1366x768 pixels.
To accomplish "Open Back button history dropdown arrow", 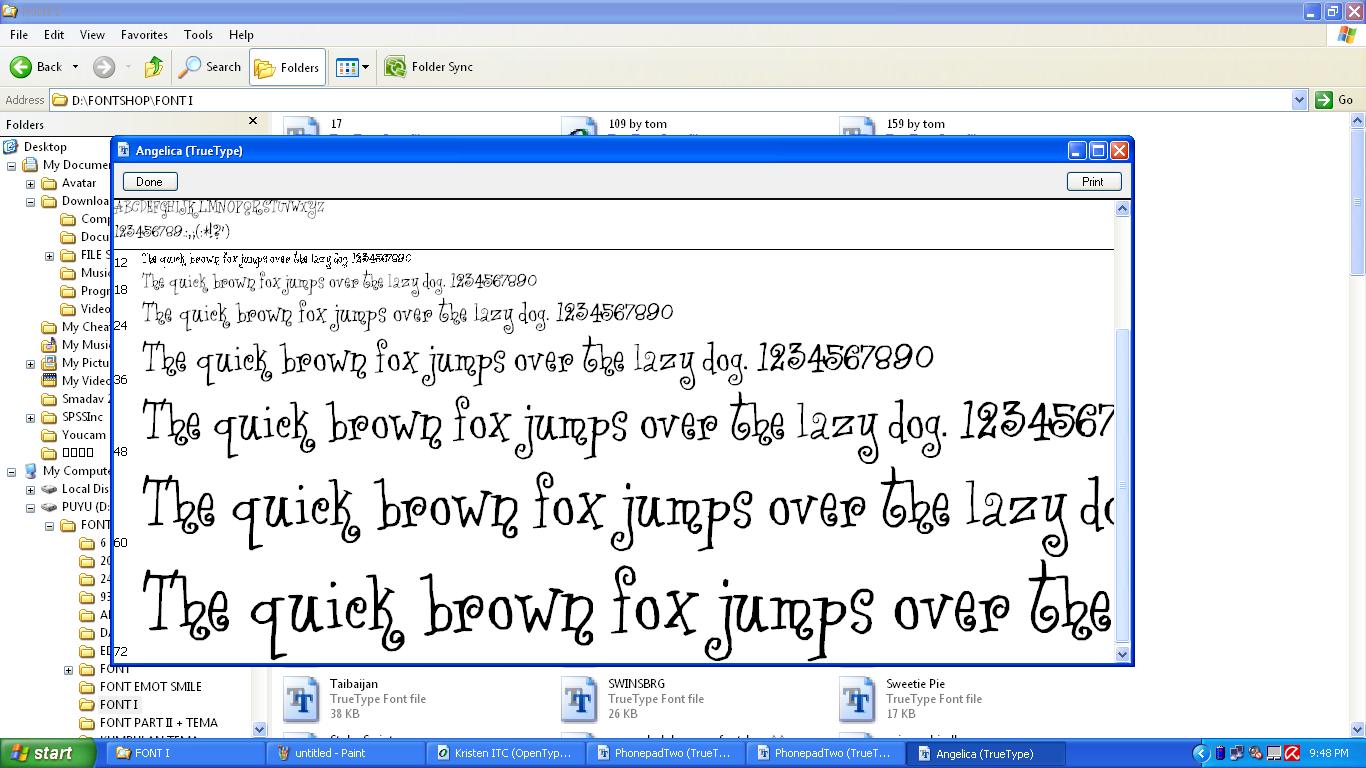I will pyautogui.click(x=75, y=67).
